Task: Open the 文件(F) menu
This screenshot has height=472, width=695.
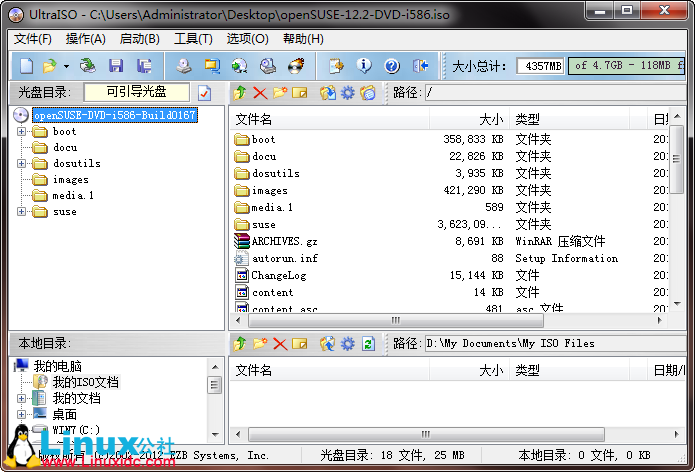Action: click(33, 39)
